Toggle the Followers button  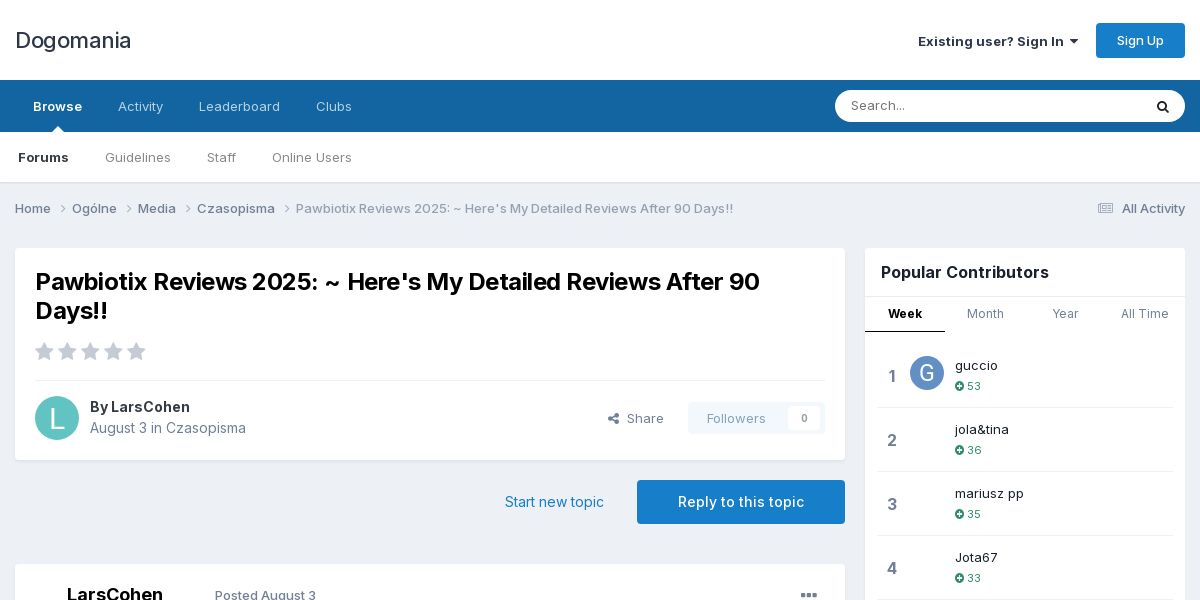756,418
